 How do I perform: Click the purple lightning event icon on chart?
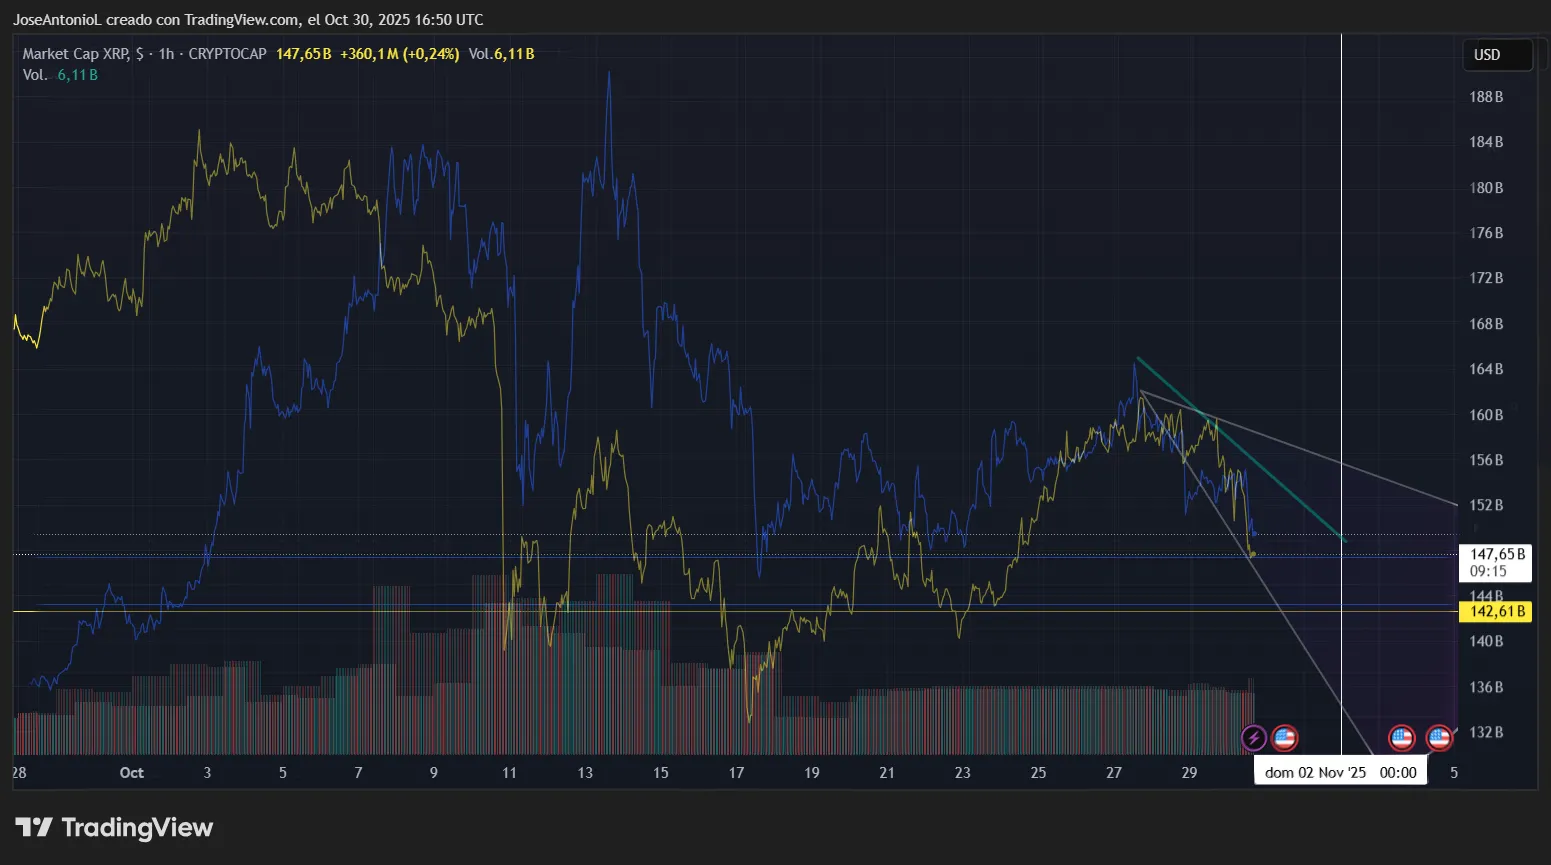pyautogui.click(x=1254, y=738)
